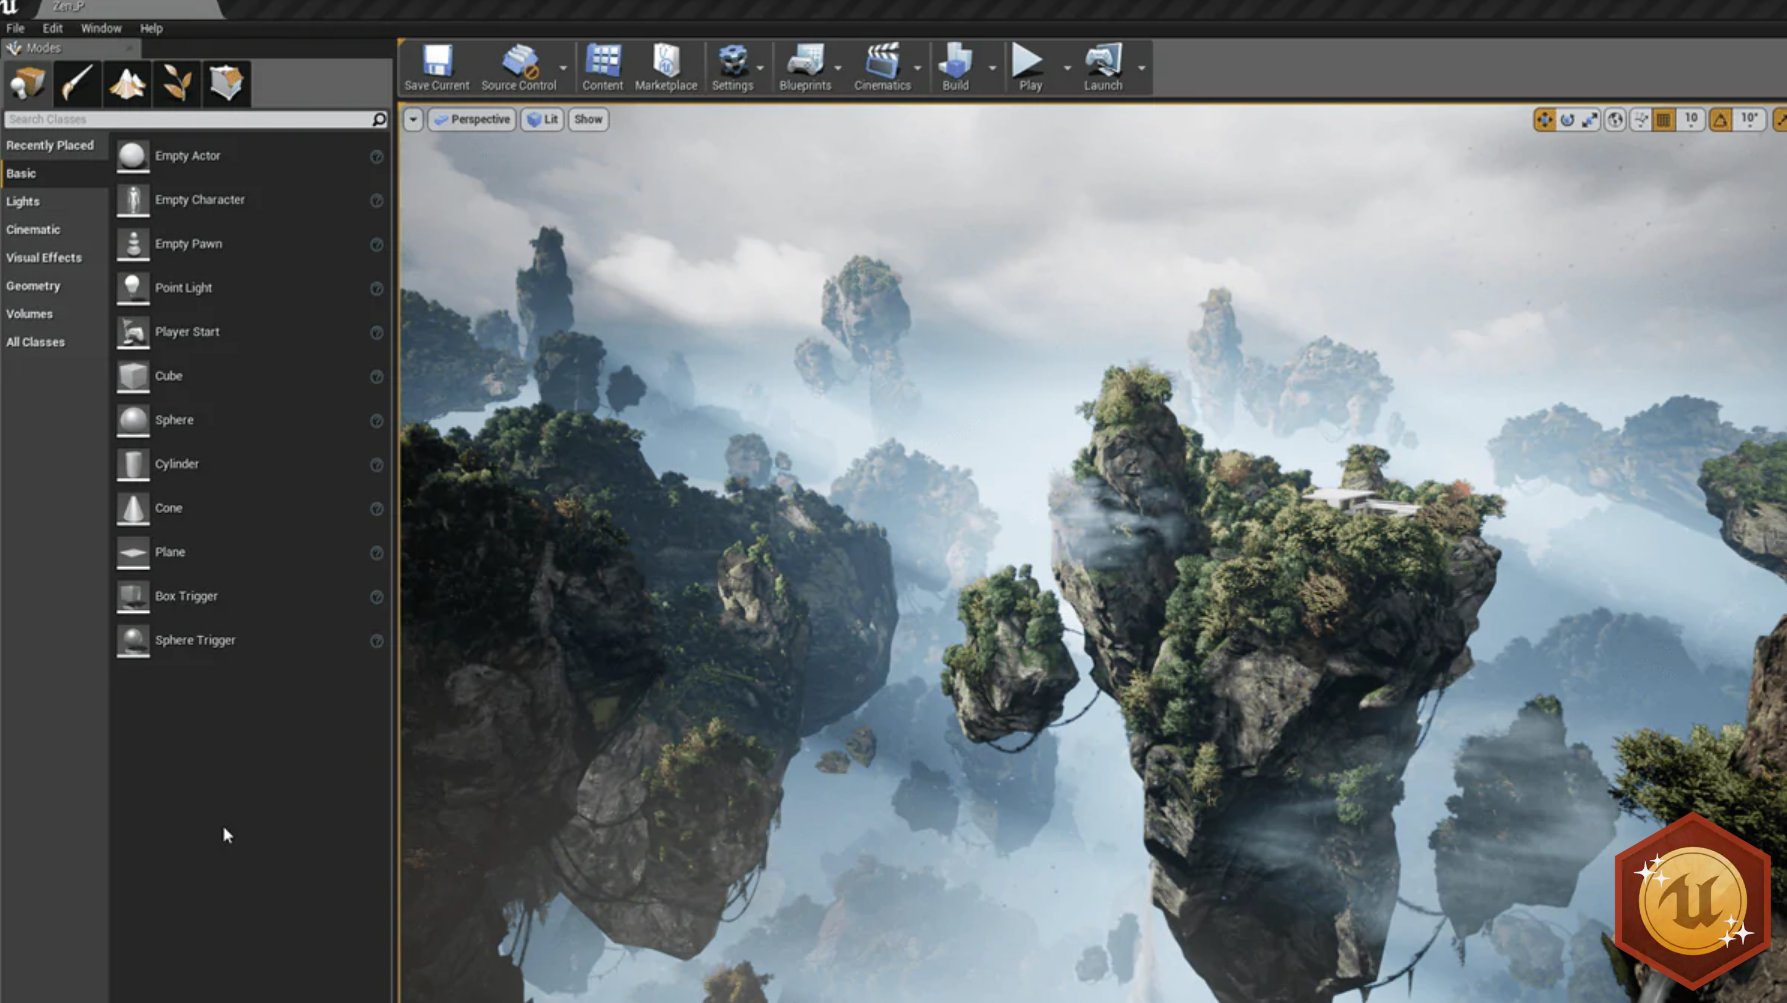Open the Cinematics tool
1787x1003 pixels.
(881, 63)
